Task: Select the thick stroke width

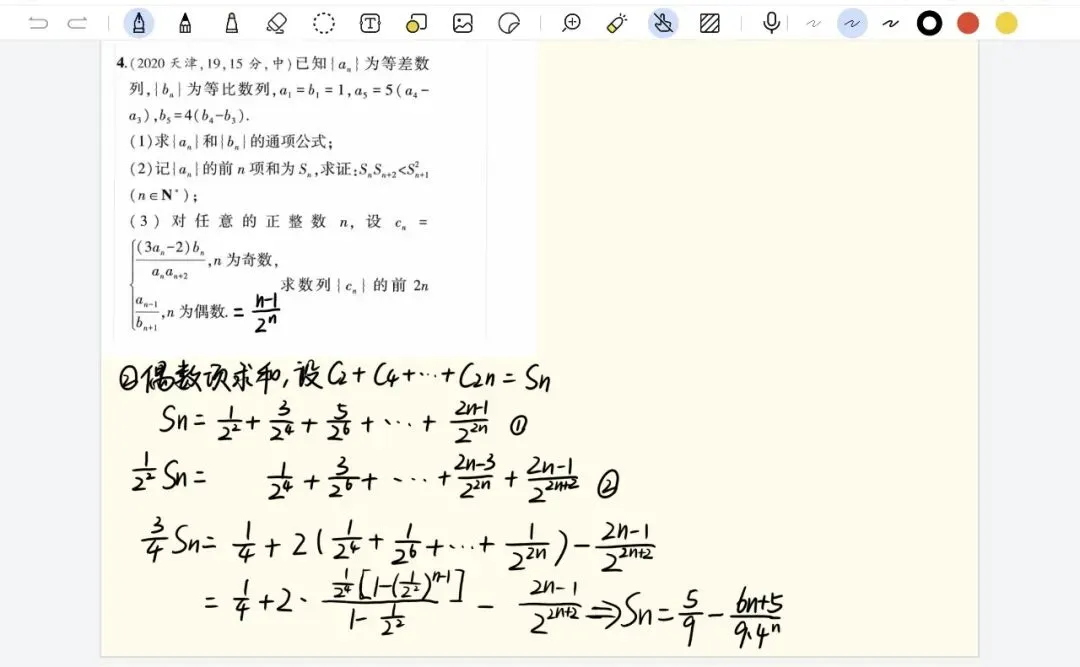Action: [890, 22]
